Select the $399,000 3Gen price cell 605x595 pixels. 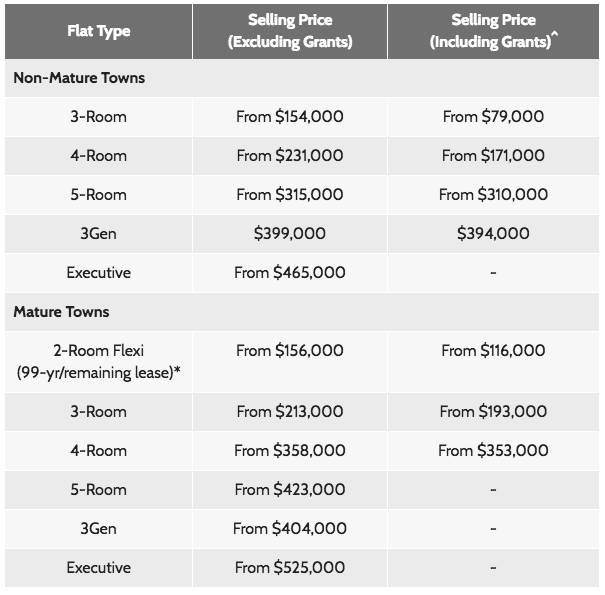point(290,234)
